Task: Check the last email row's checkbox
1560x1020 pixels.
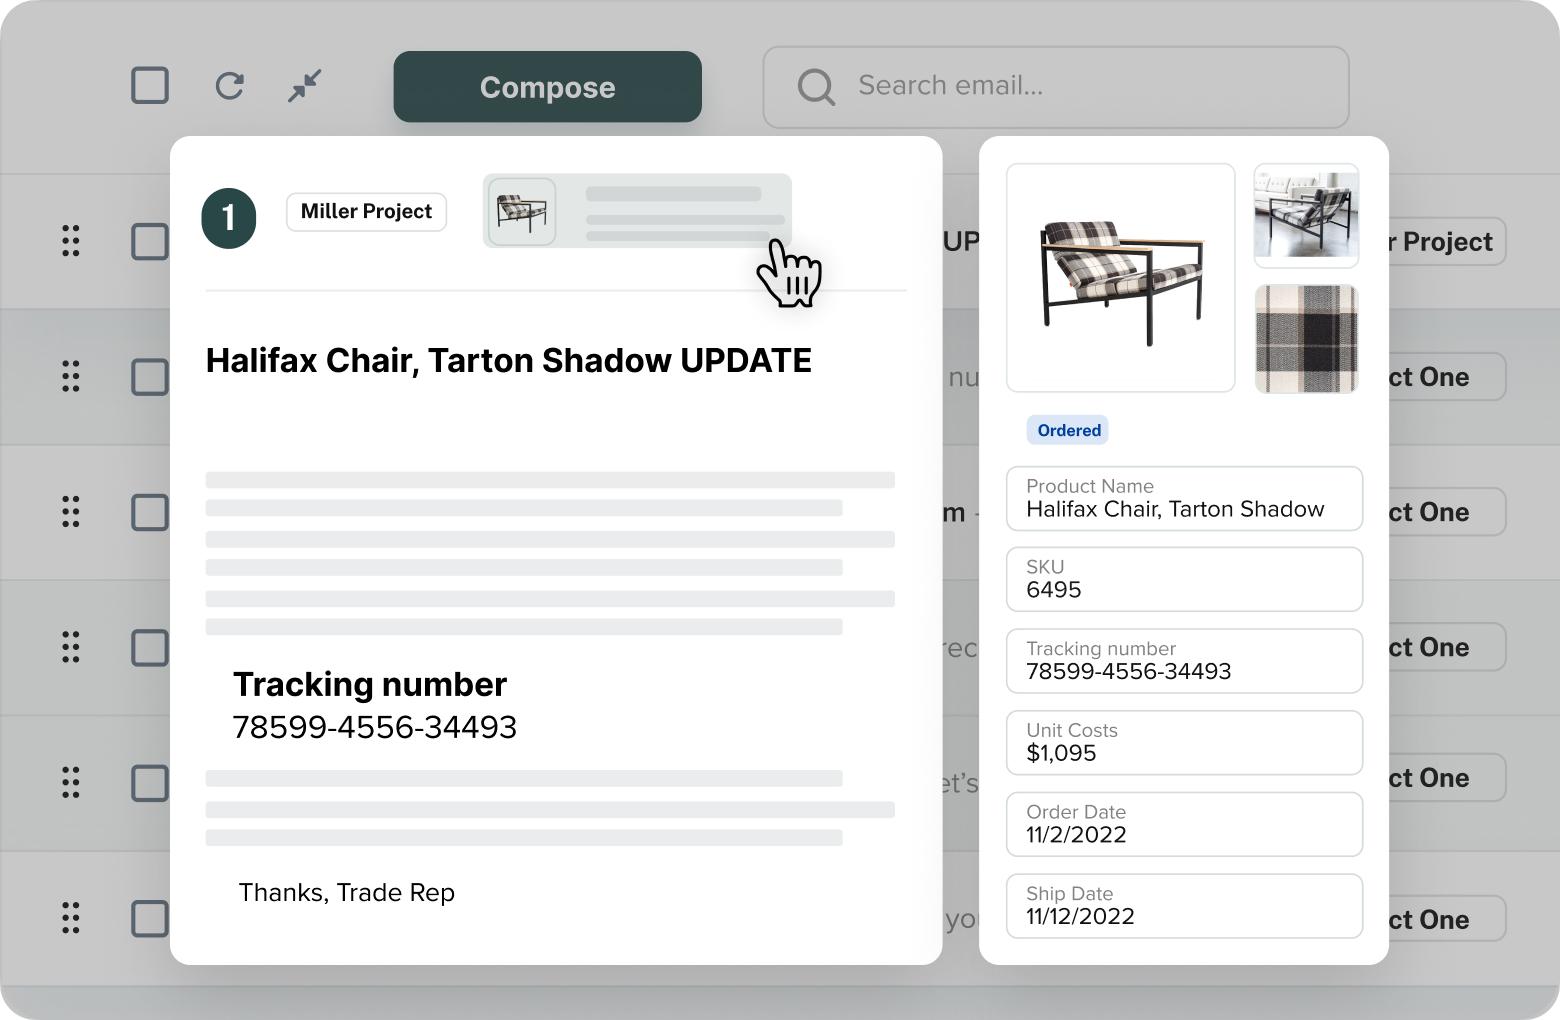Action: click(150, 918)
